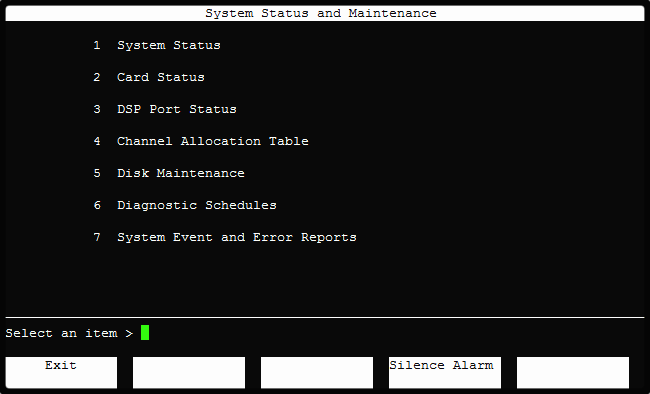The image size is (650, 394).
Task: Focus the Select an item input cursor
Action: pos(145,333)
